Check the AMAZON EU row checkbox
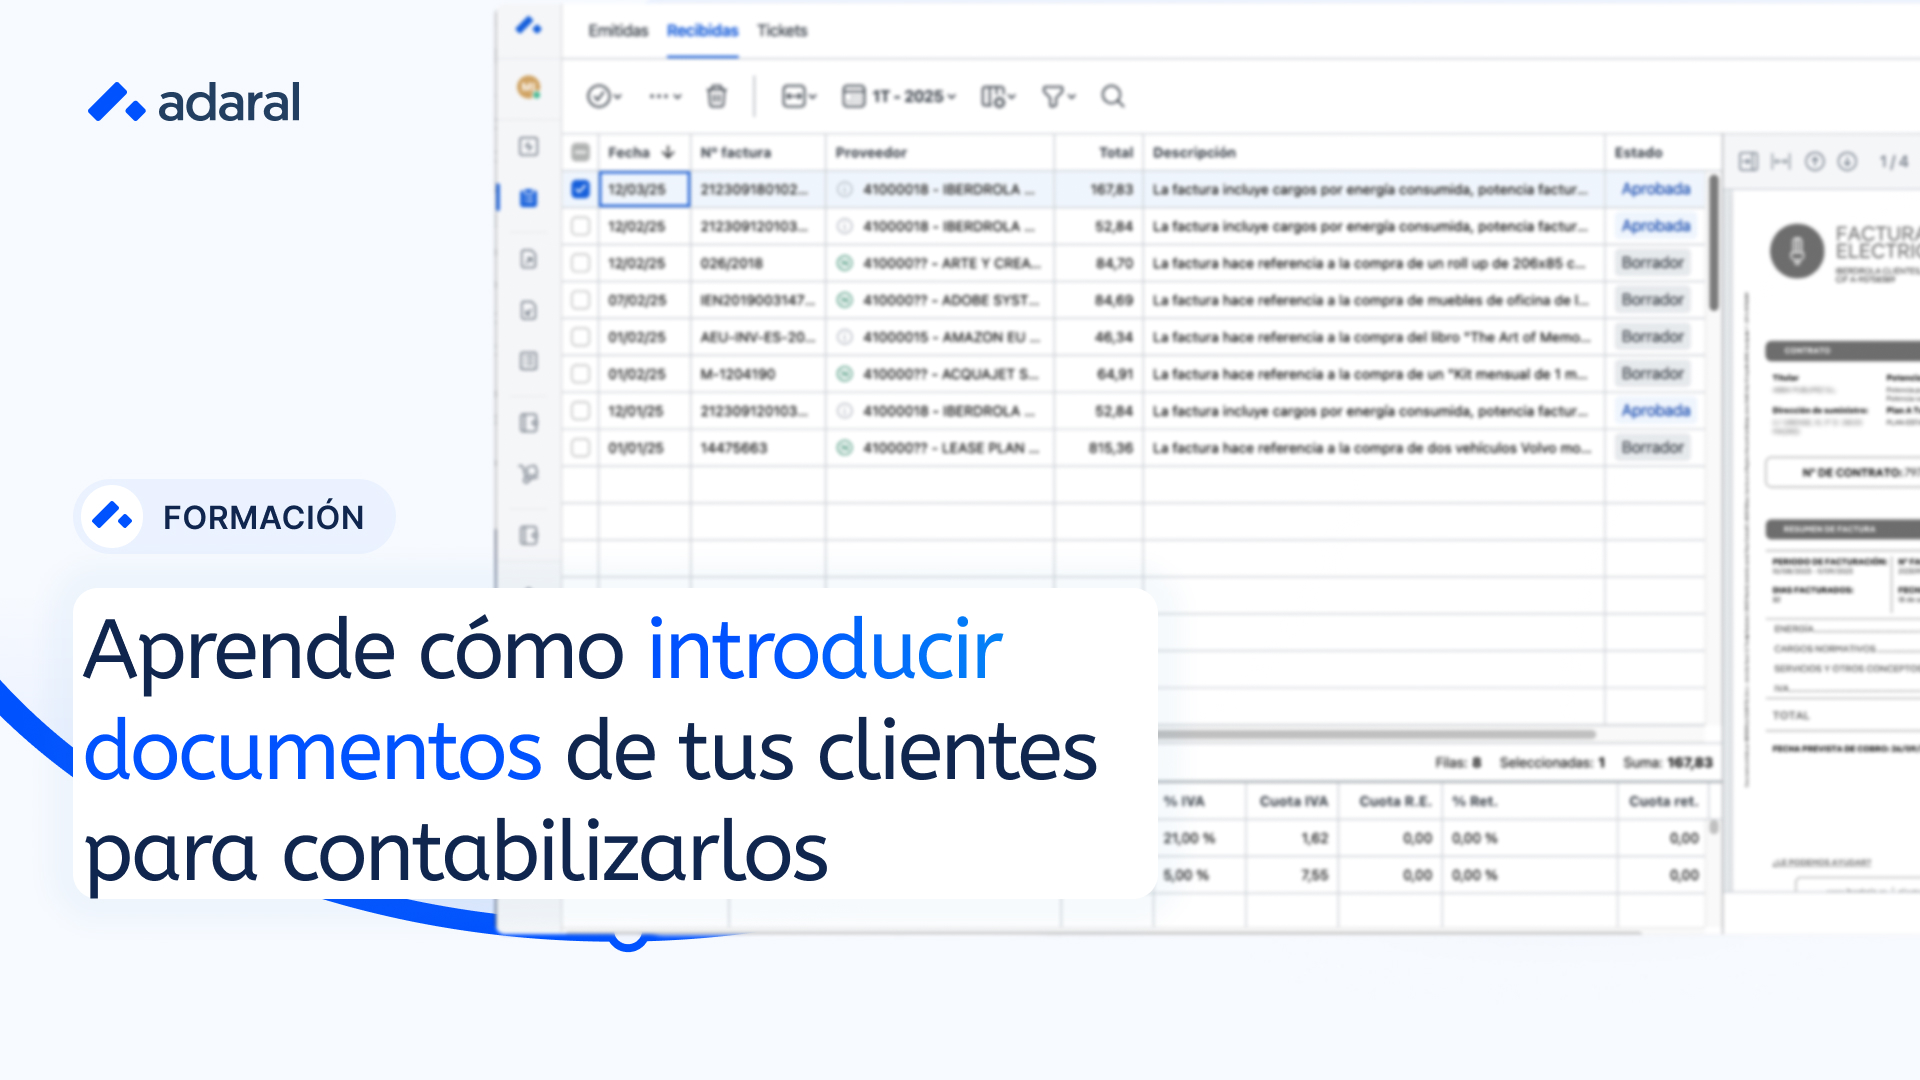This screenshot has width=1920, height=1080. click(x=580, y=337)
